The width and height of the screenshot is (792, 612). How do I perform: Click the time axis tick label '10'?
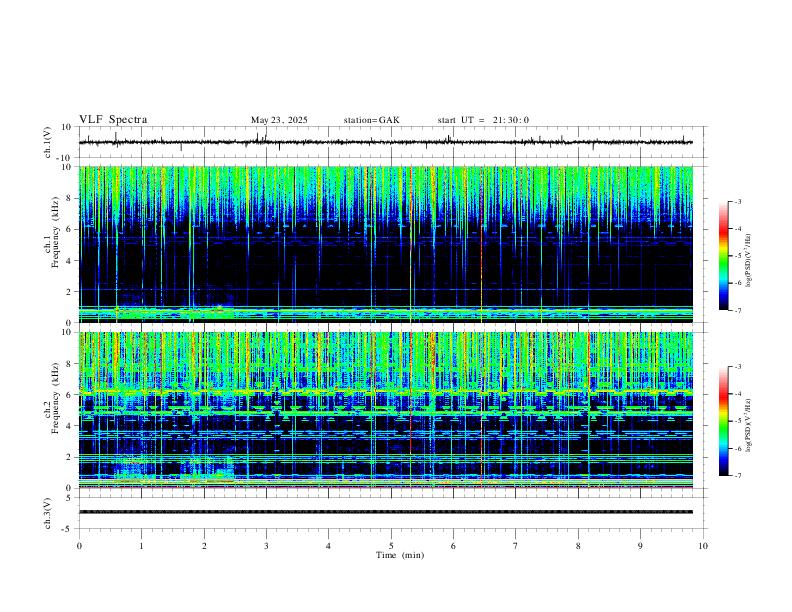703,546
